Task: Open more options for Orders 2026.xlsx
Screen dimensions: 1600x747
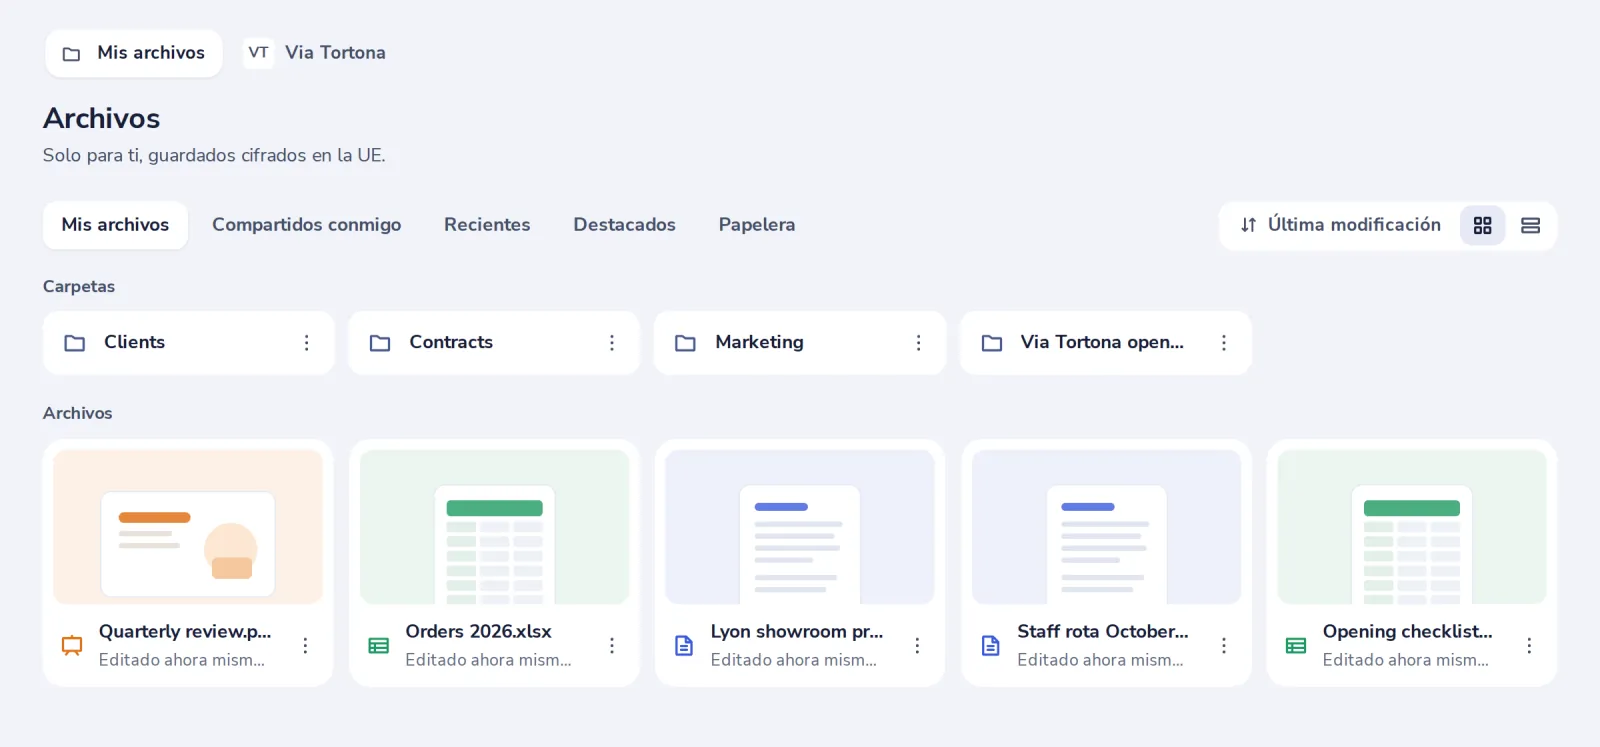Action: tap(612, 646)
